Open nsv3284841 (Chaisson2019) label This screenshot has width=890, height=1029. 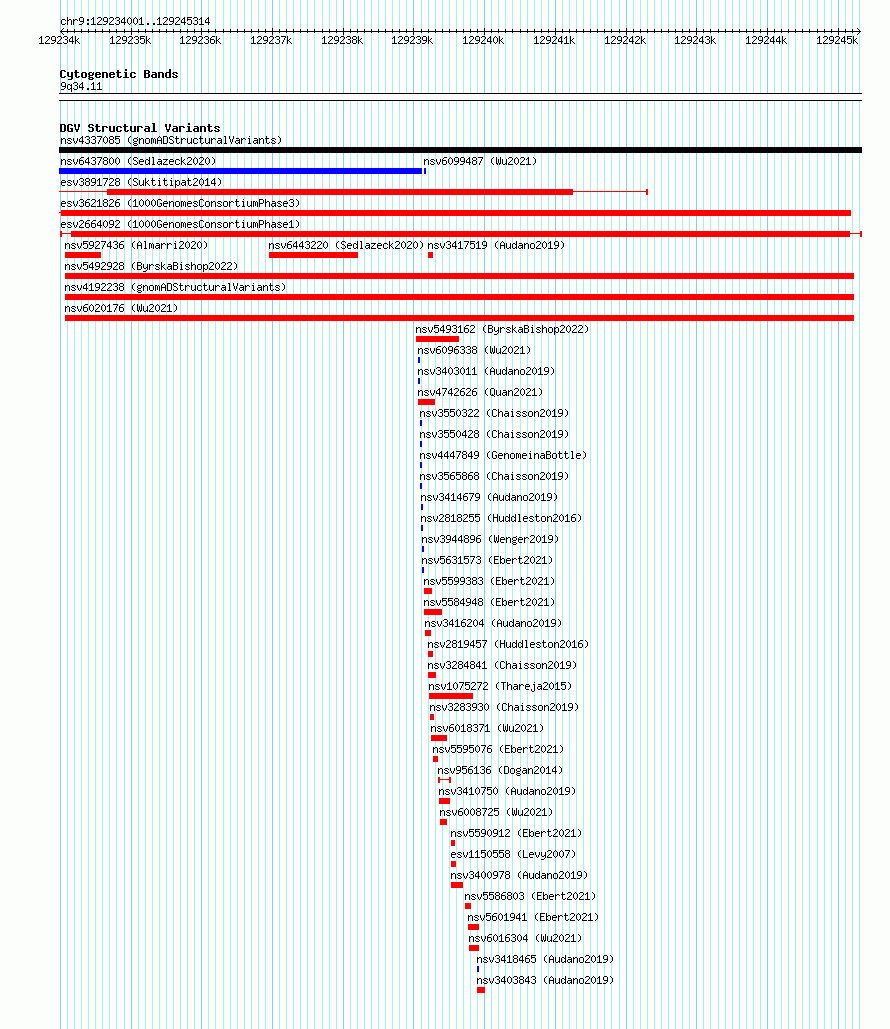point(502,665)
